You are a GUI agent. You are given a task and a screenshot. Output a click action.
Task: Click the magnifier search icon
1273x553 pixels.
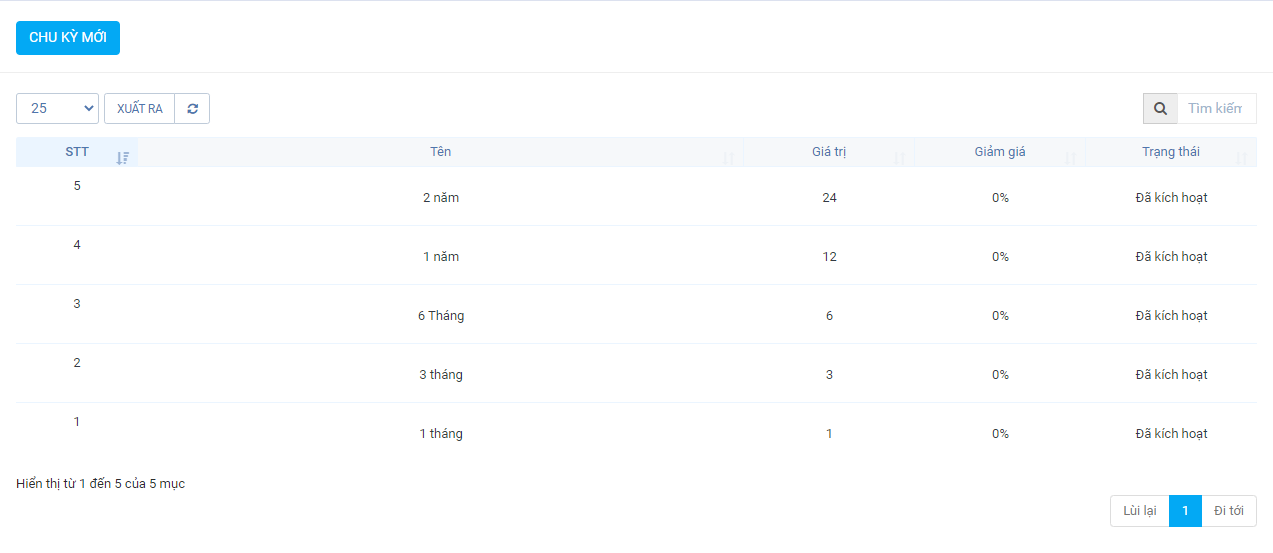(1160, 109)
